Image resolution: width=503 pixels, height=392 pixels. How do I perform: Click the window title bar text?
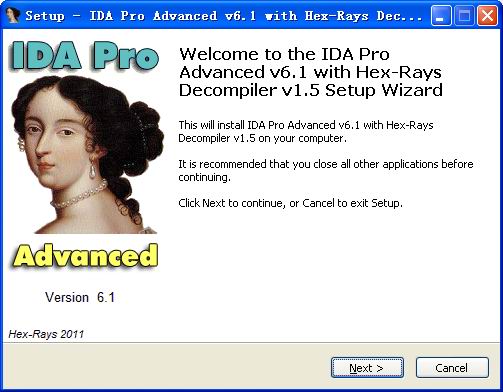point(224,16)
